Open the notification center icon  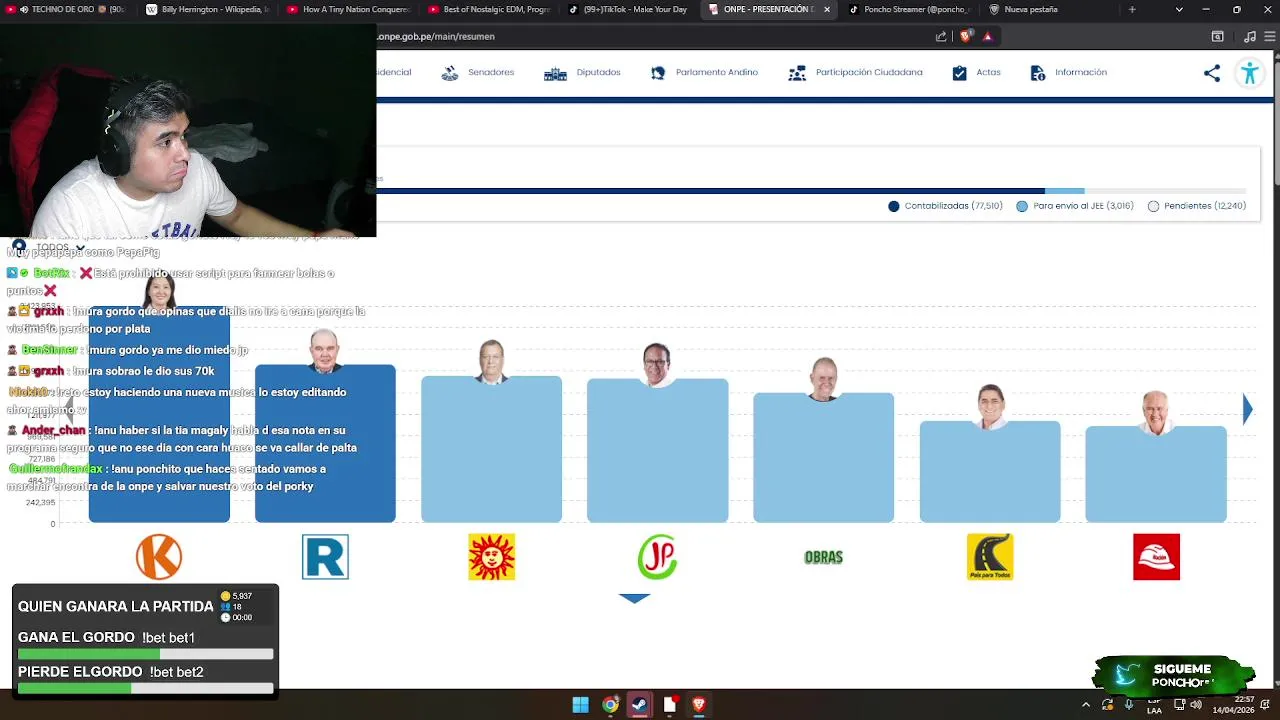point(1265,705)
